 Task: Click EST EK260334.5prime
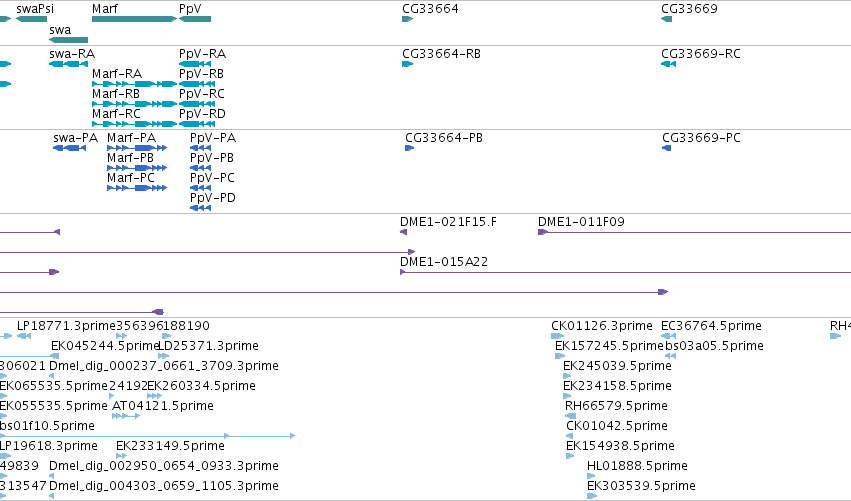pyautogui.click(x=201, y=386)
